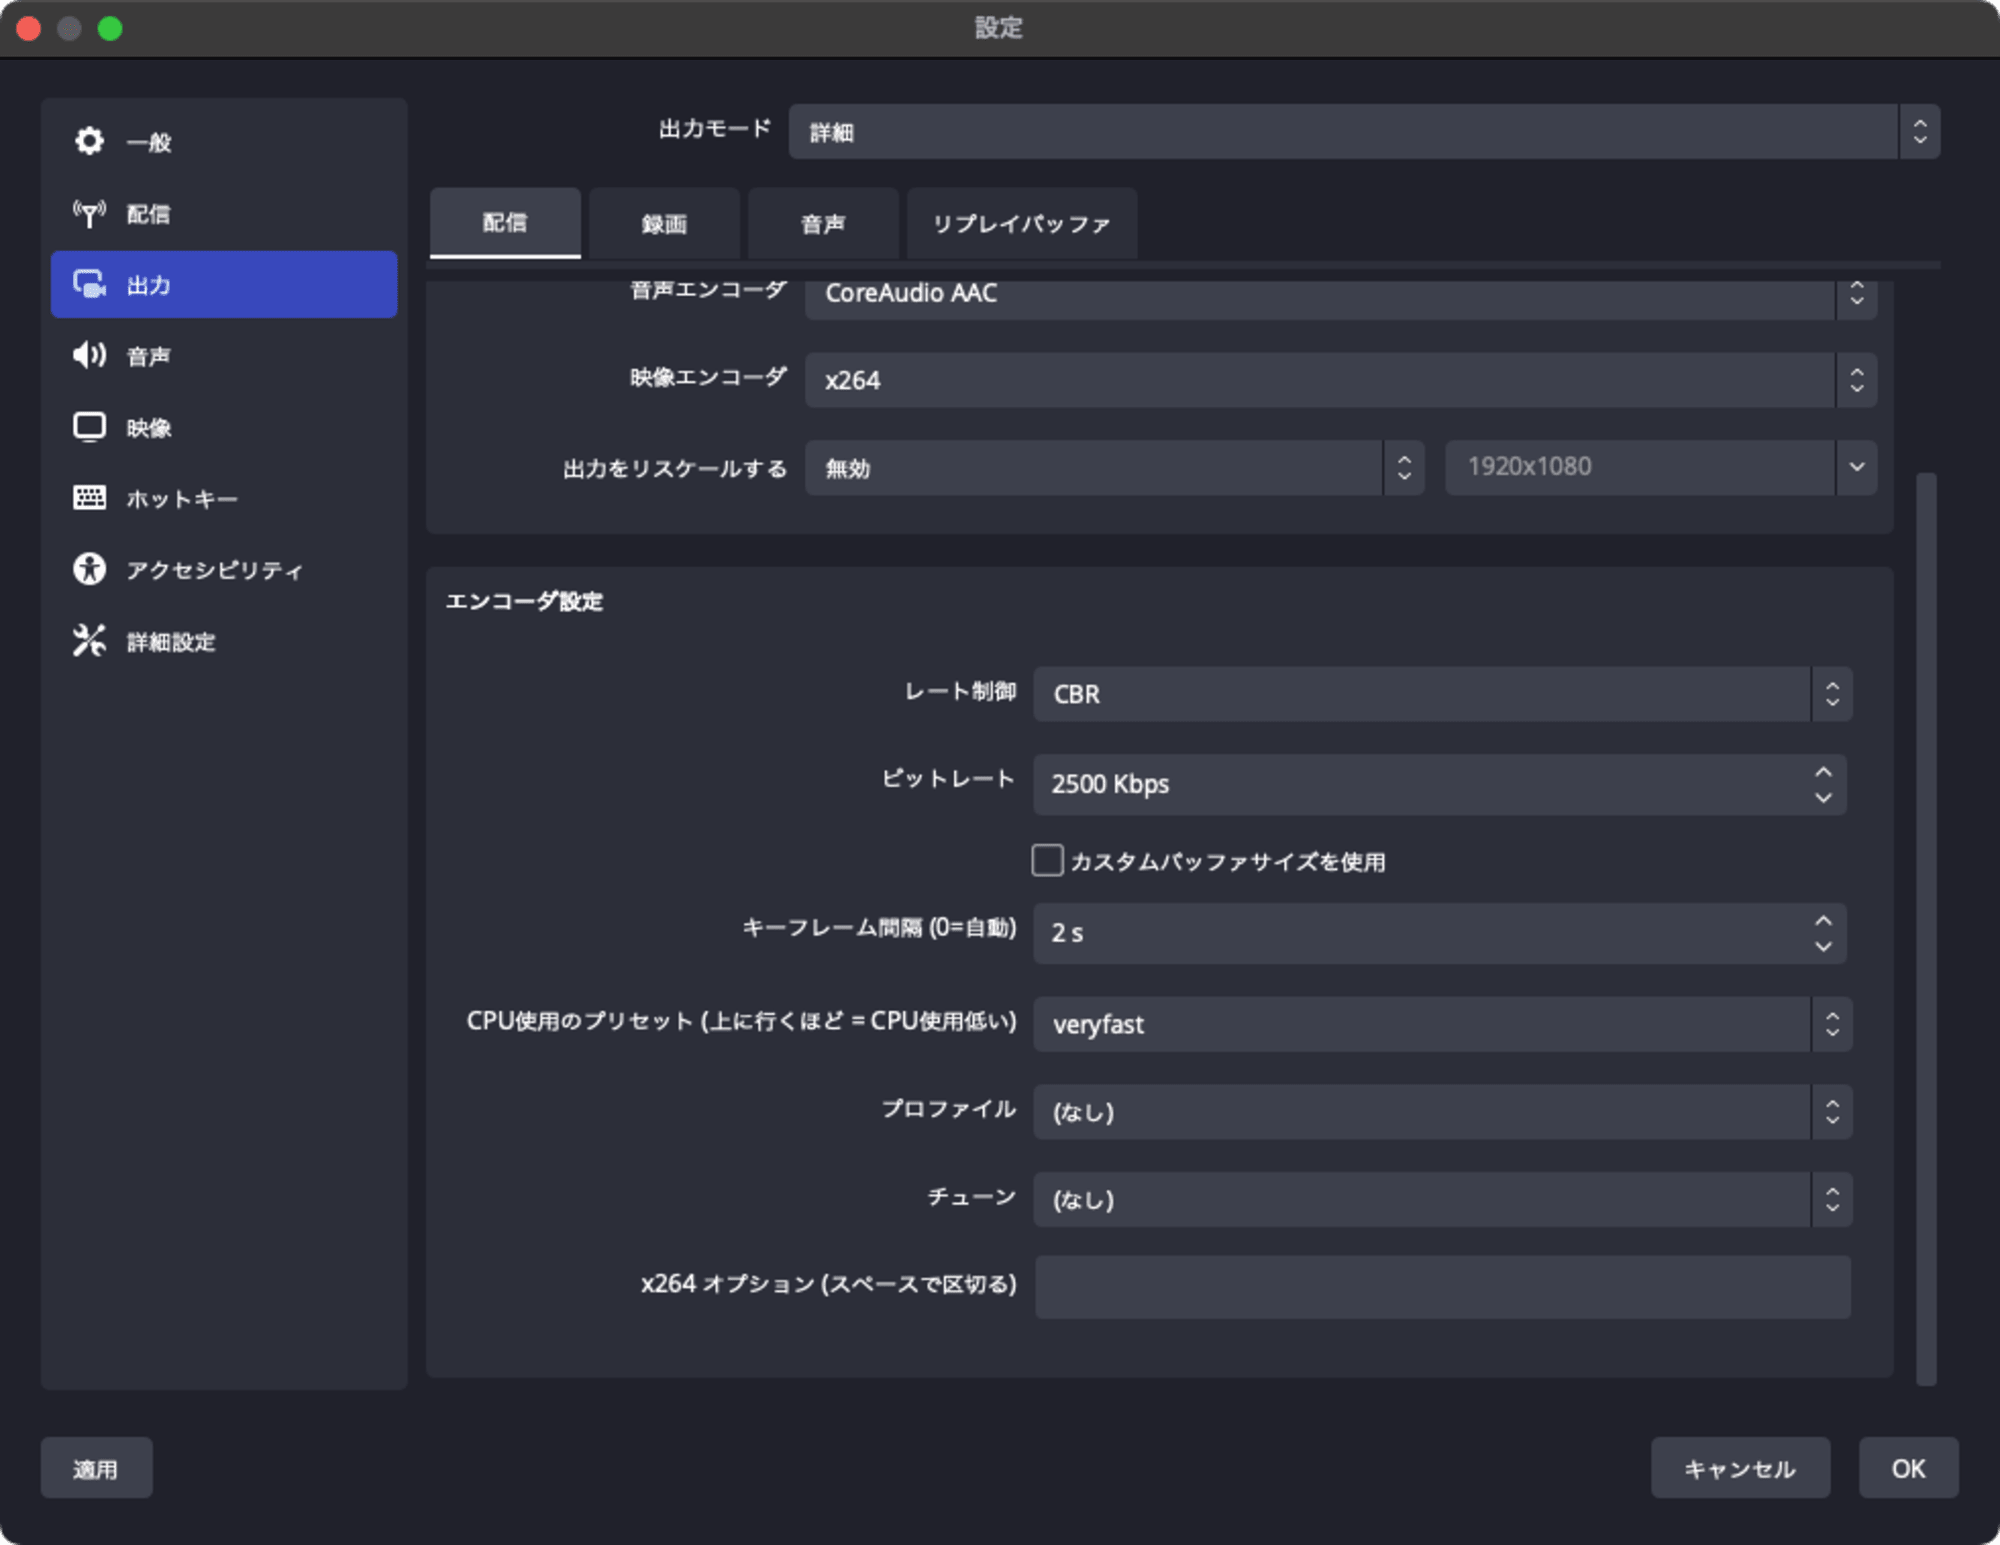2000x1545 pixels.
Task: Open 一般 settings page
Action: pyautogui.click(x=224, y=141)
